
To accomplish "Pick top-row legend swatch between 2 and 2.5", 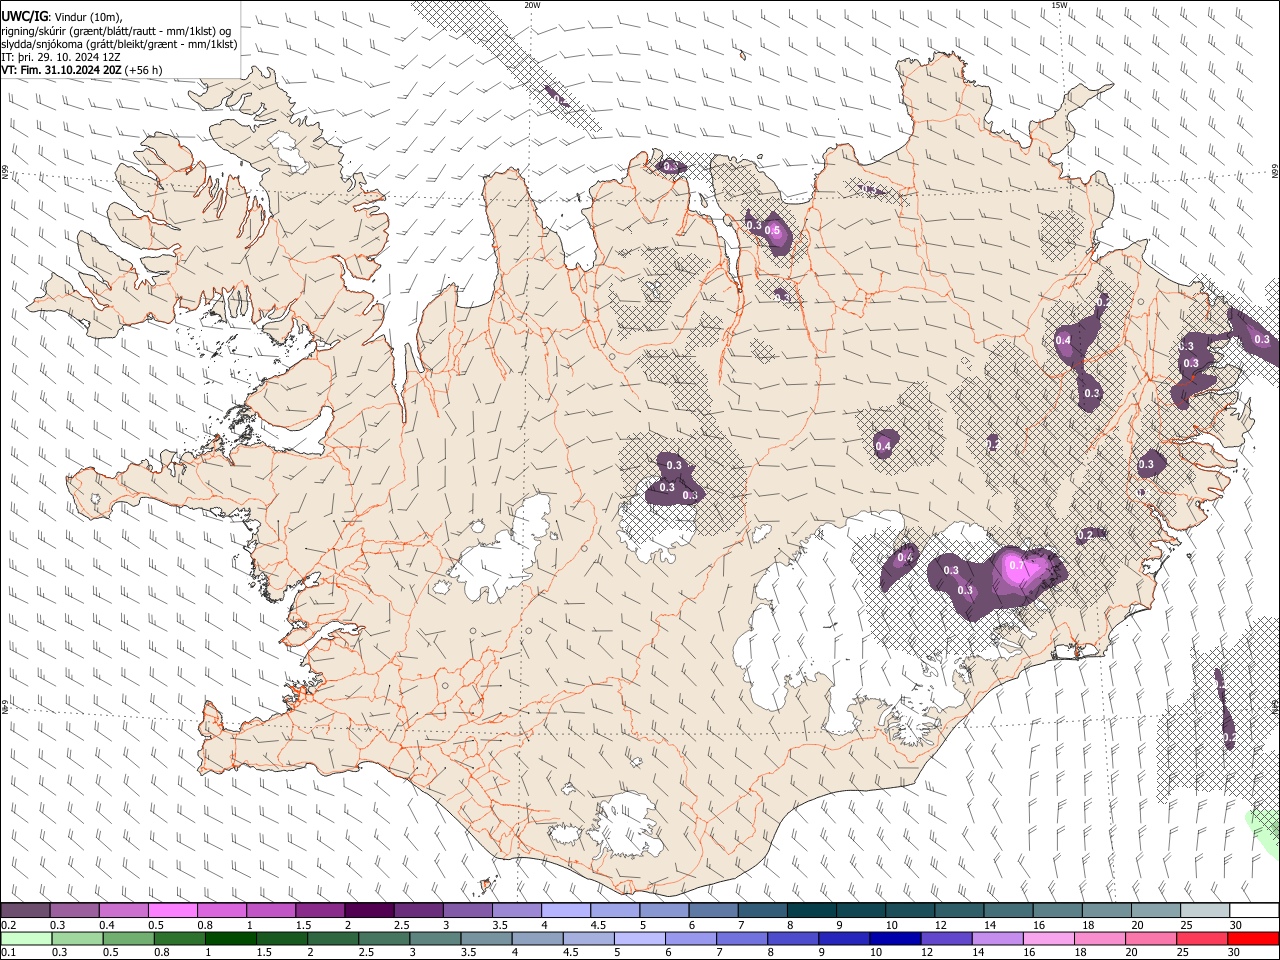I will [x=369, y=911].
